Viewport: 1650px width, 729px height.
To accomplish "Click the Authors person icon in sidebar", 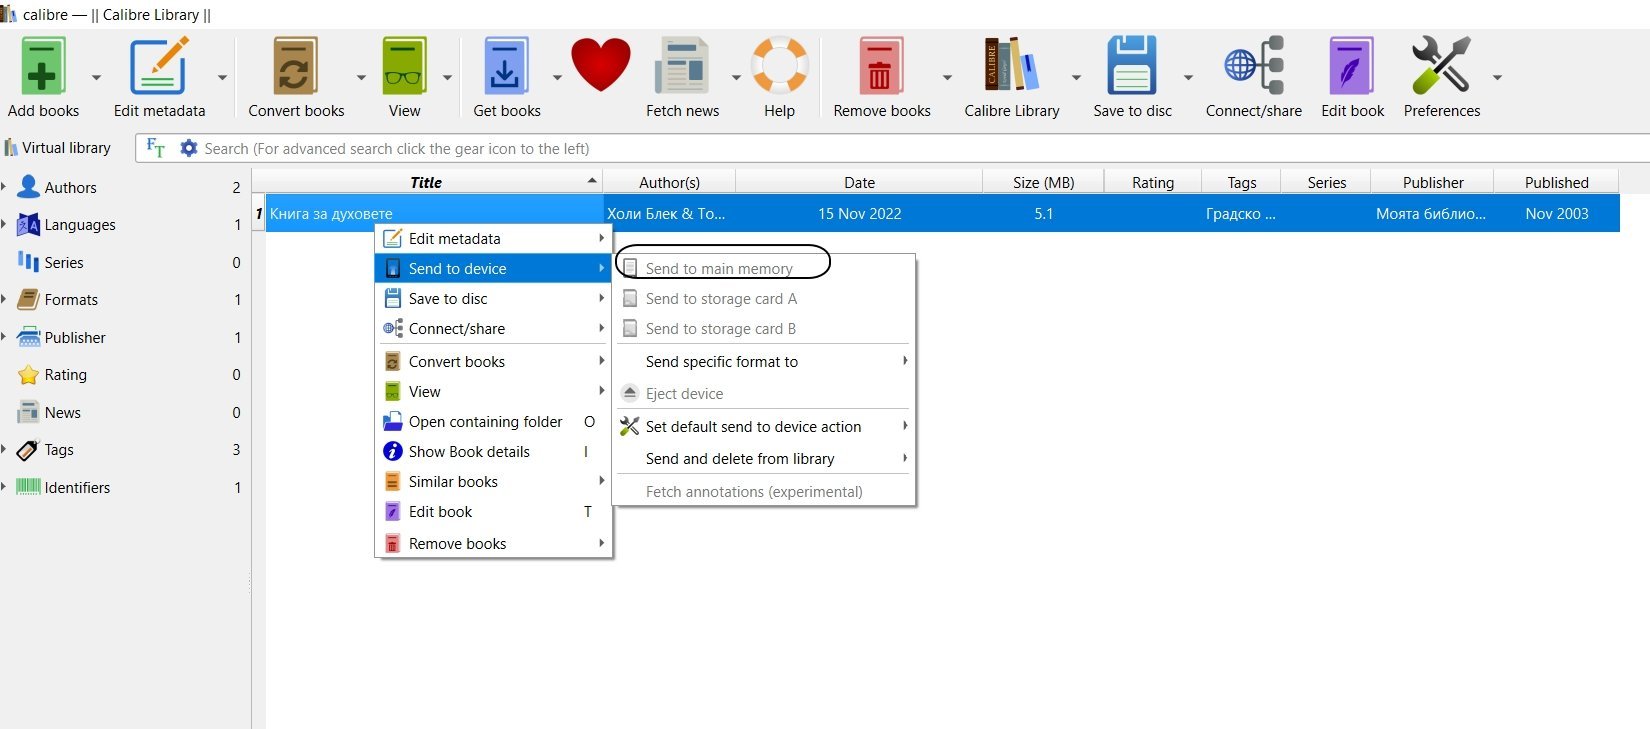I will coord(29,186).
